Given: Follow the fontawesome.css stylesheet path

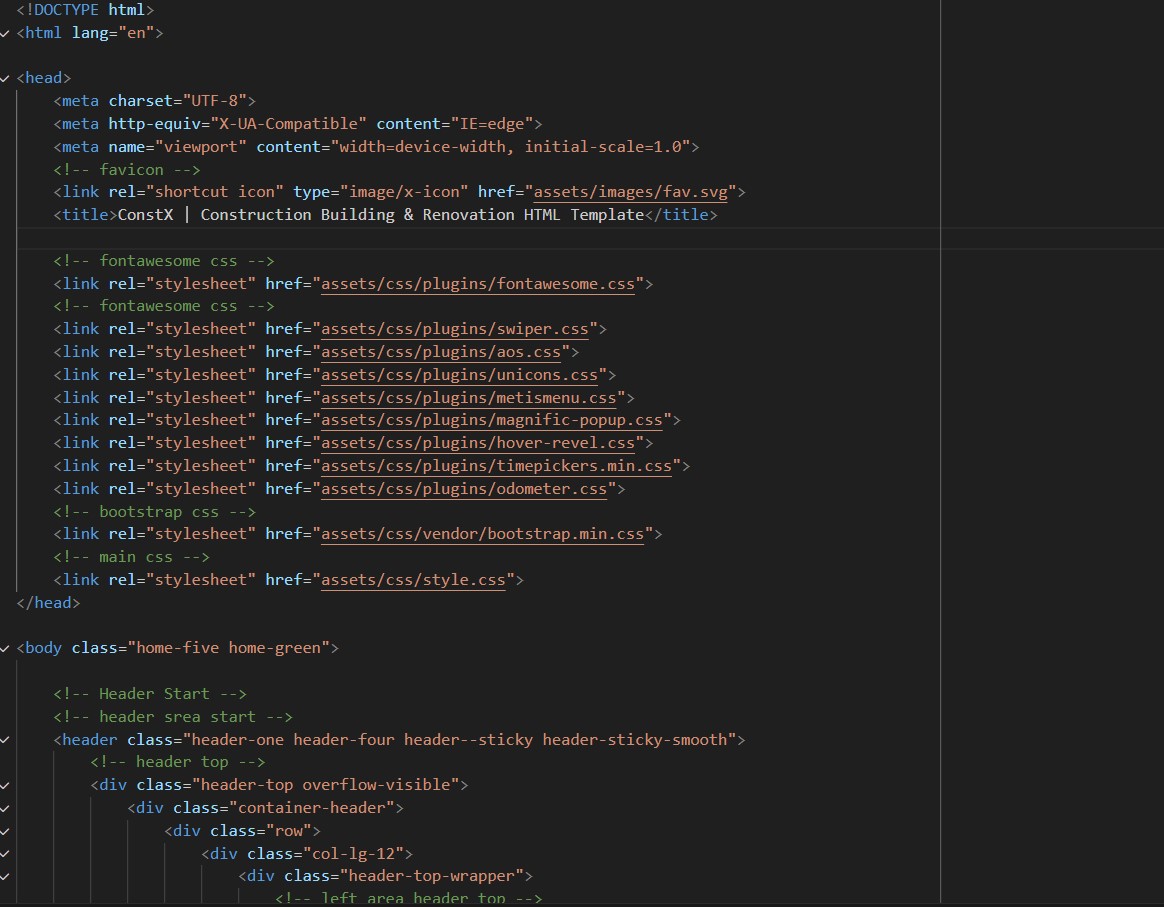Looking at the screenshot, I should click(478, 284).
